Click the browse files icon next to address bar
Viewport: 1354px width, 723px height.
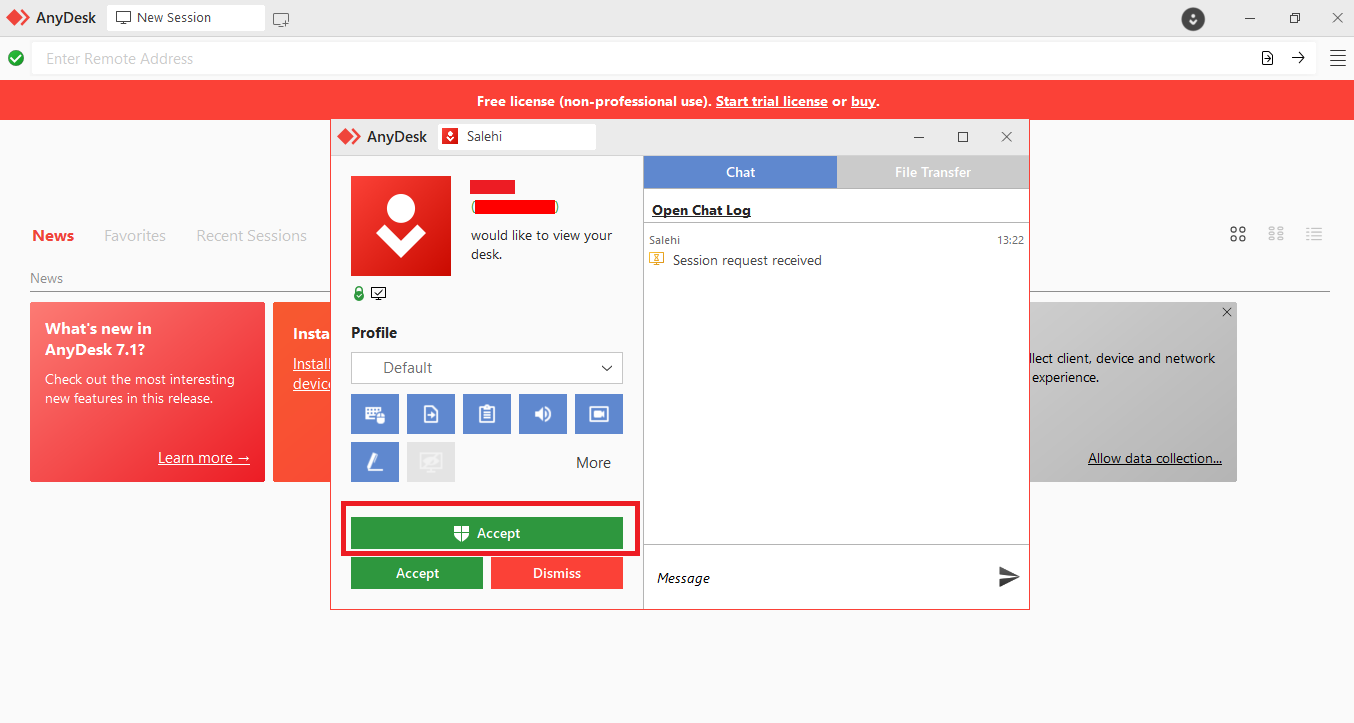[1267, 58]
